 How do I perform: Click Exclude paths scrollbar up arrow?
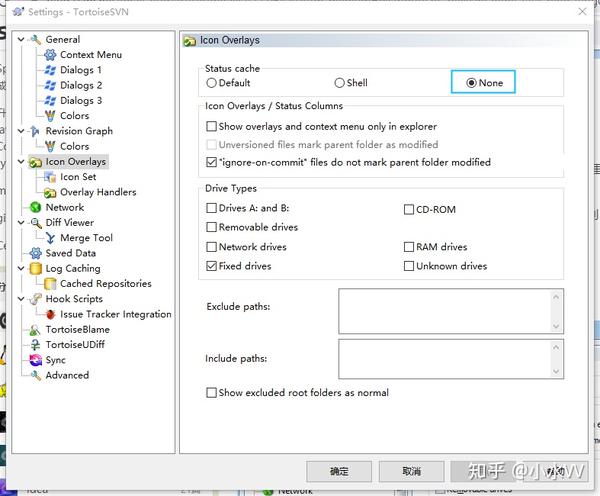tap(556, 297)
